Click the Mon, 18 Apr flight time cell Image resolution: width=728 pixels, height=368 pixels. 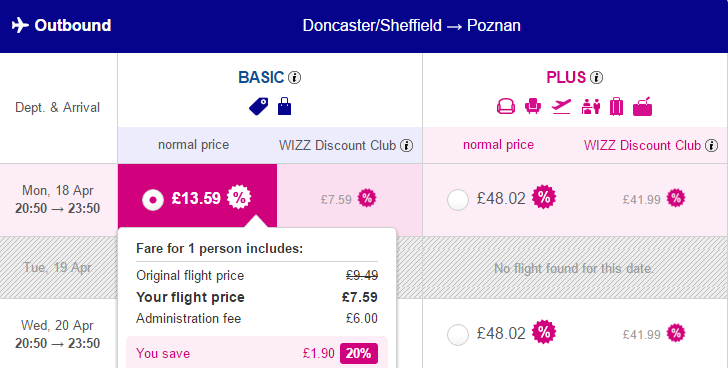click(58, 200)
